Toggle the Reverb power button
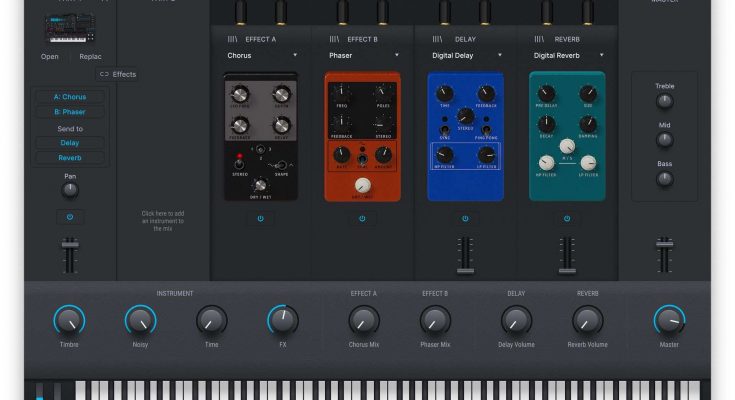 [x=567, y=218]
